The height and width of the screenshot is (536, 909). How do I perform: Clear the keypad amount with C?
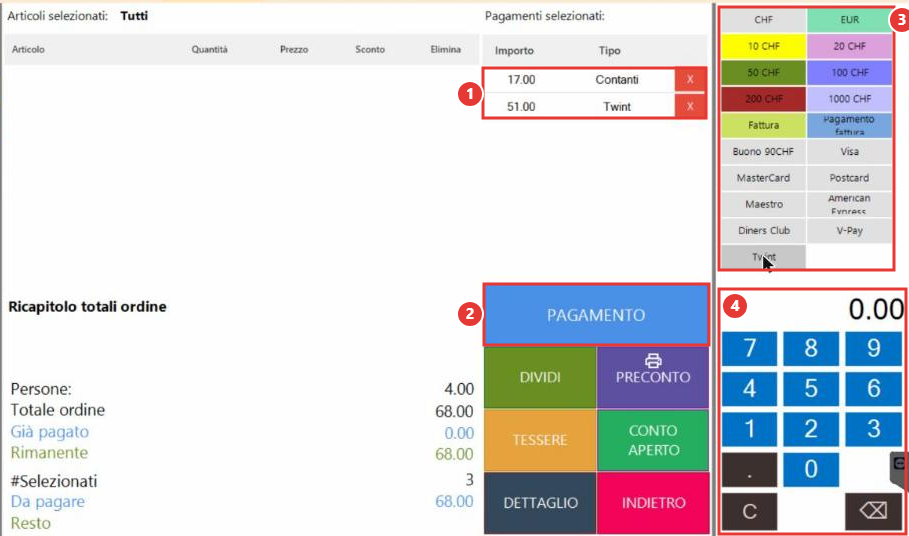click(750, 511)
